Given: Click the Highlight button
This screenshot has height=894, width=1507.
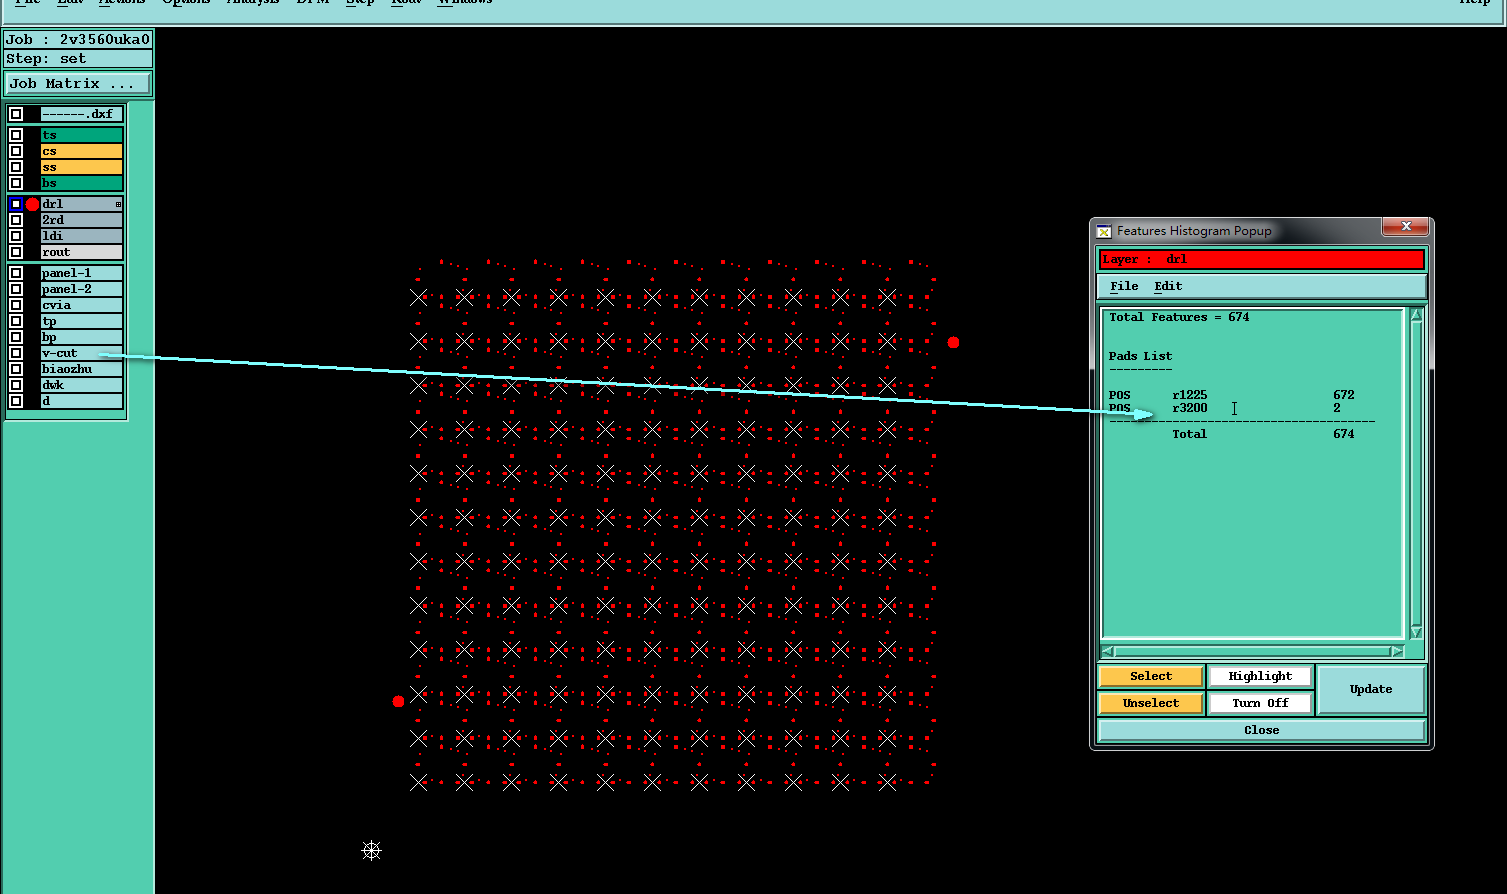Looking at the screenshot, I should coord(1260,676).
